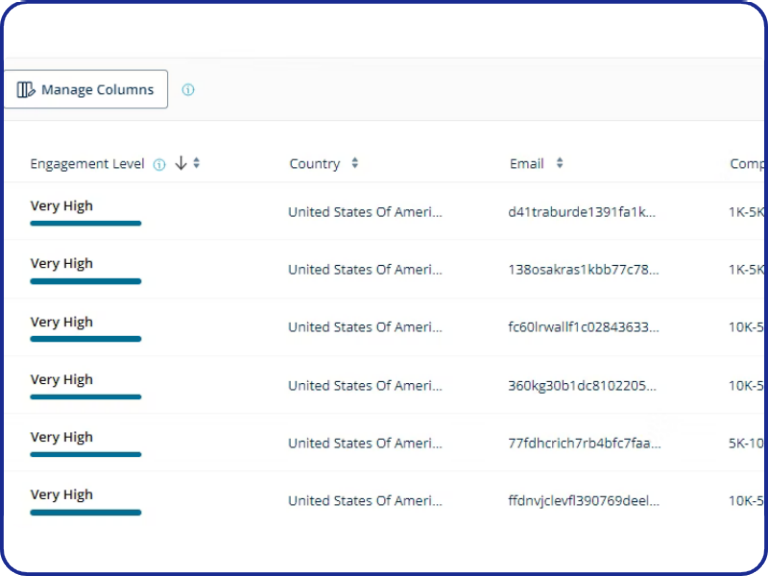Sort by Country using sort arrows

point(355,163)
